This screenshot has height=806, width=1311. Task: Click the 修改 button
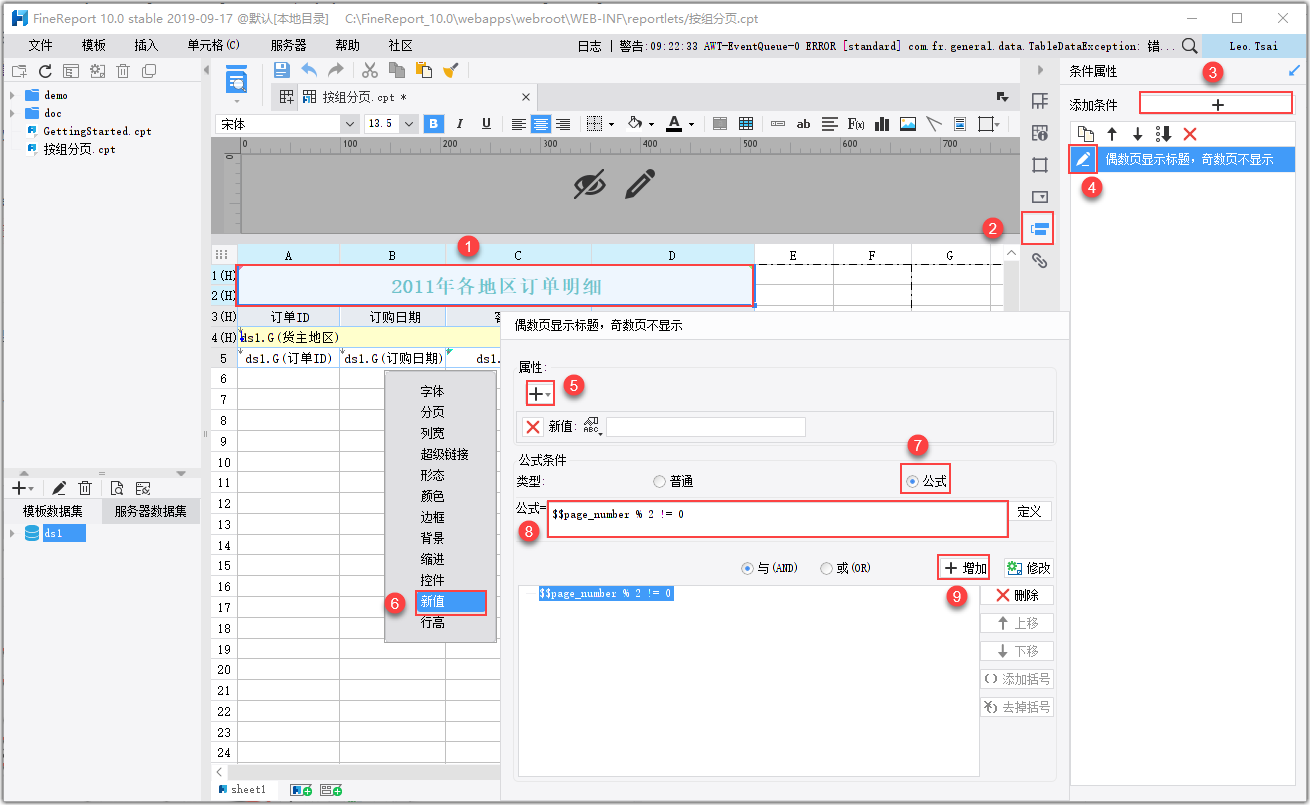(x=1028, y=568)
